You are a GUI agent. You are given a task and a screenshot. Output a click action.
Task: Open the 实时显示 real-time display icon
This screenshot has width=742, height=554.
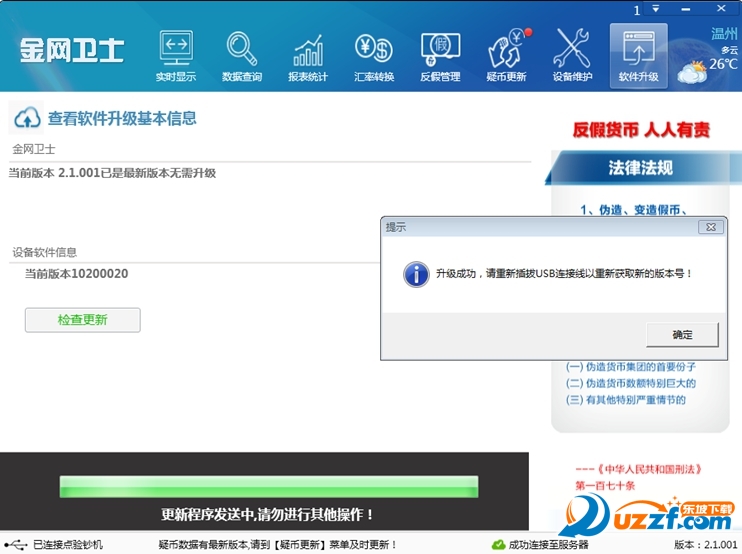click(x=176, y=56)
